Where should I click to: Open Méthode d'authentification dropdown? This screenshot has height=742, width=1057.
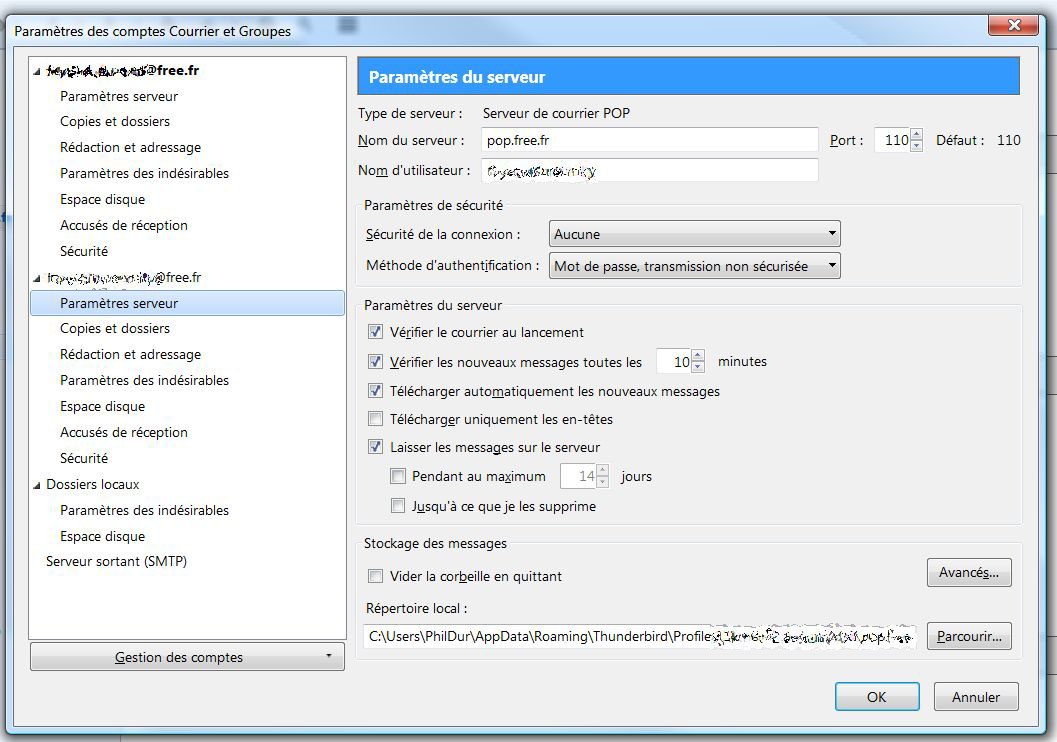click(694, 266)
